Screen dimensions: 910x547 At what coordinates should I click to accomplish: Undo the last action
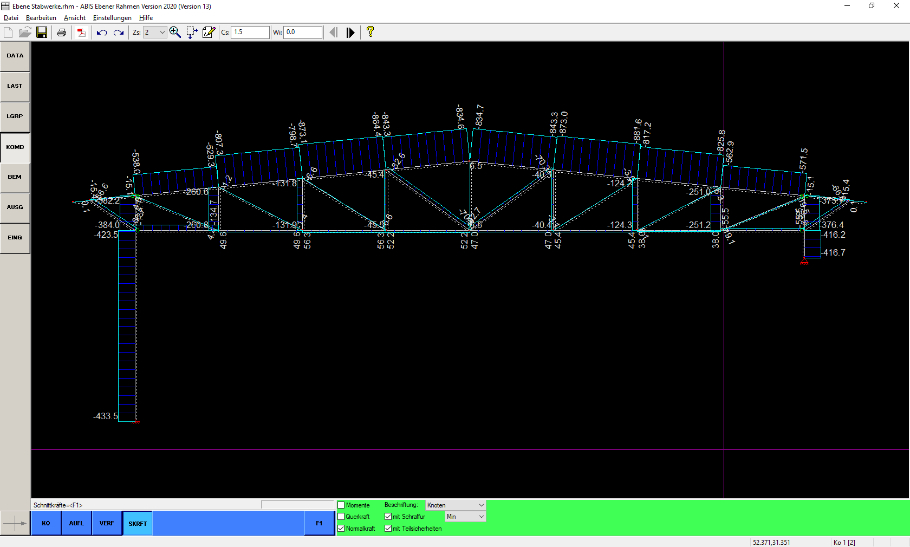(102, 32)
